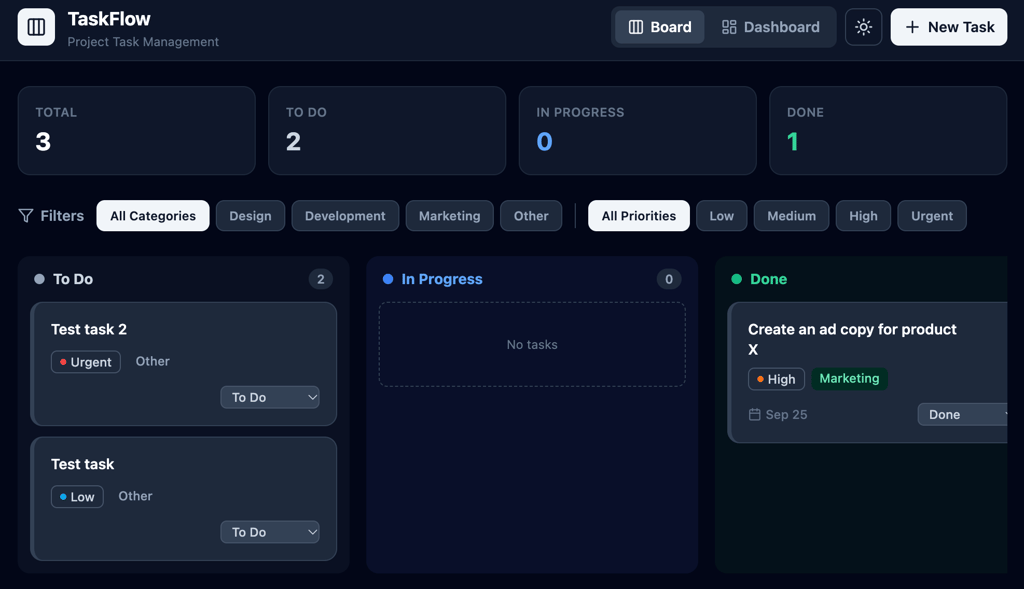1024x589 pixels.
Task: Open the Done status dropdown on ad copy card
Action: point(963,415)
